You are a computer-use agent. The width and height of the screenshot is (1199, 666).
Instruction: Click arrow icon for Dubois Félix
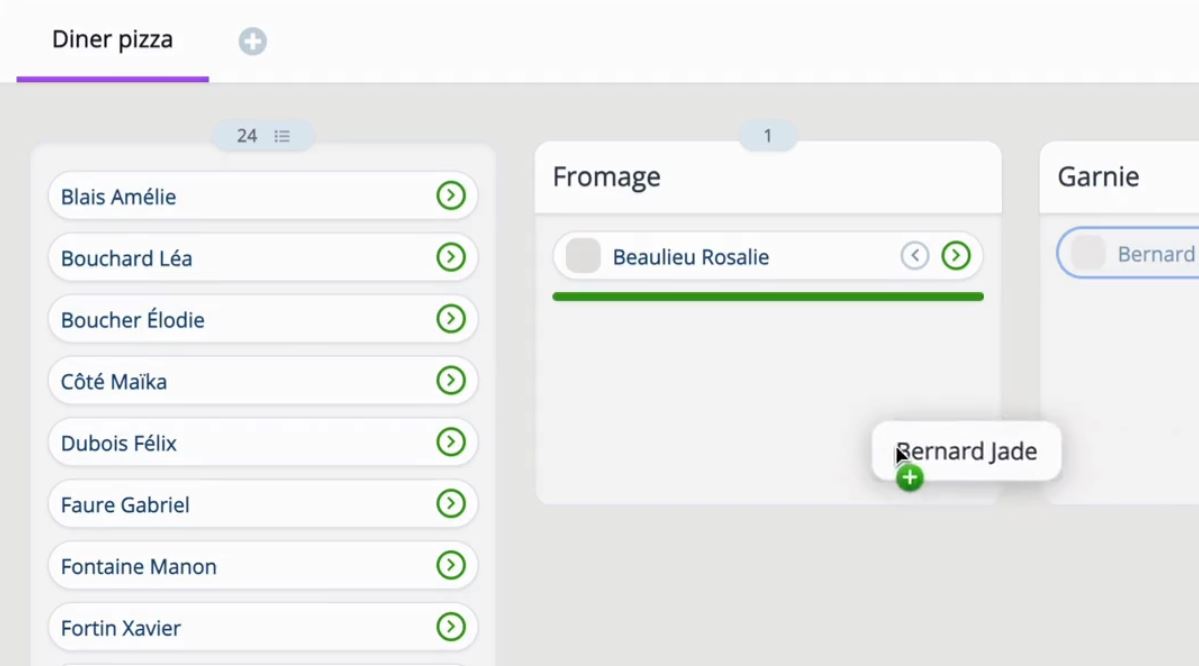(451, 442)
